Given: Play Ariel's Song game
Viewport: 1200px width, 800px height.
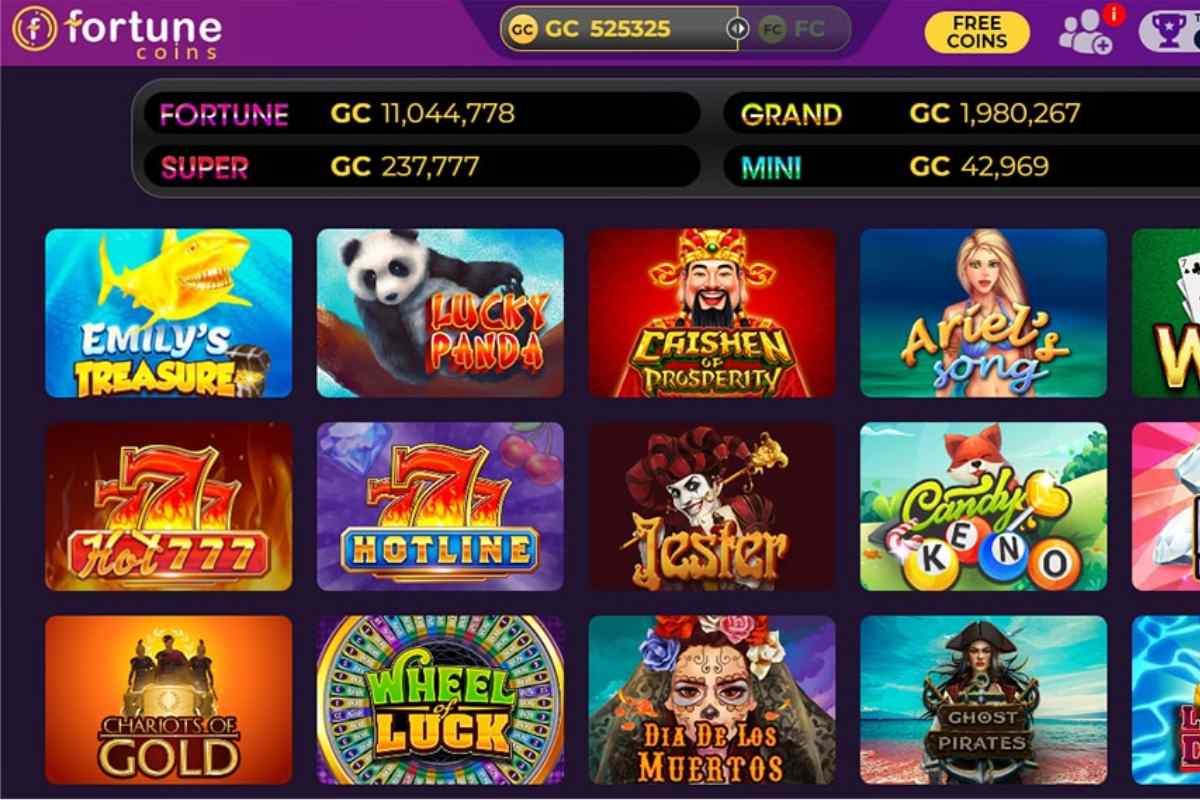Looking at the screenshot, I should pos(984,313).
